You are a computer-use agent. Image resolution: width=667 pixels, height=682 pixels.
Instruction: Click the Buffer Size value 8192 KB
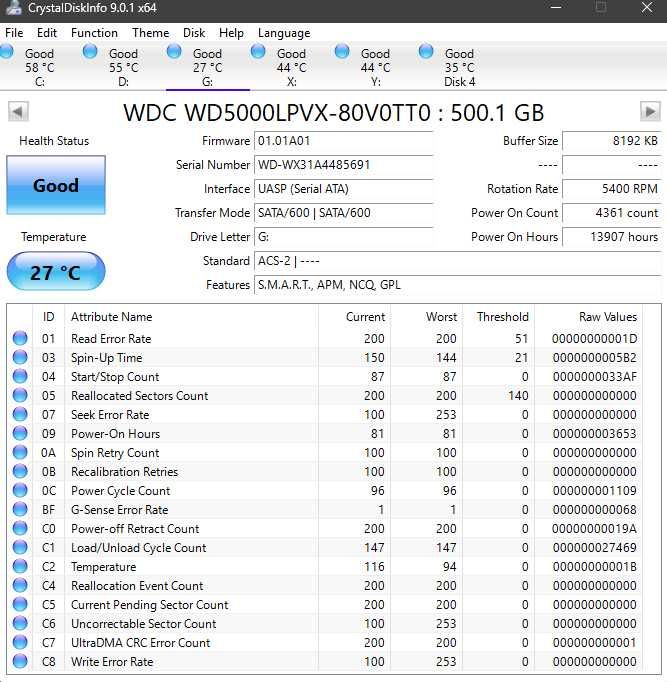pos(612,141)
